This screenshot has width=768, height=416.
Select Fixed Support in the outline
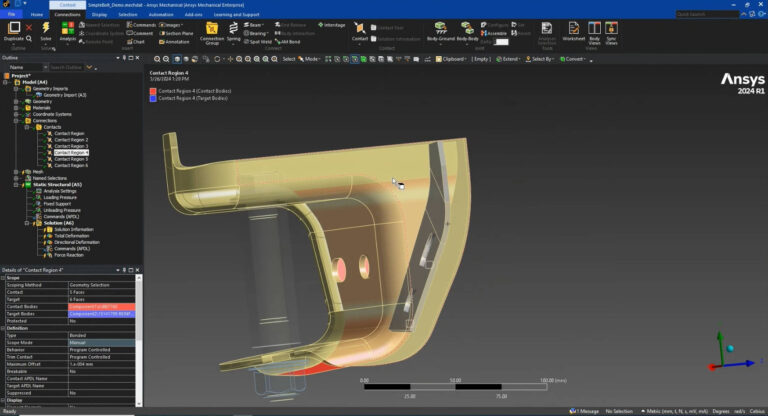57,204
